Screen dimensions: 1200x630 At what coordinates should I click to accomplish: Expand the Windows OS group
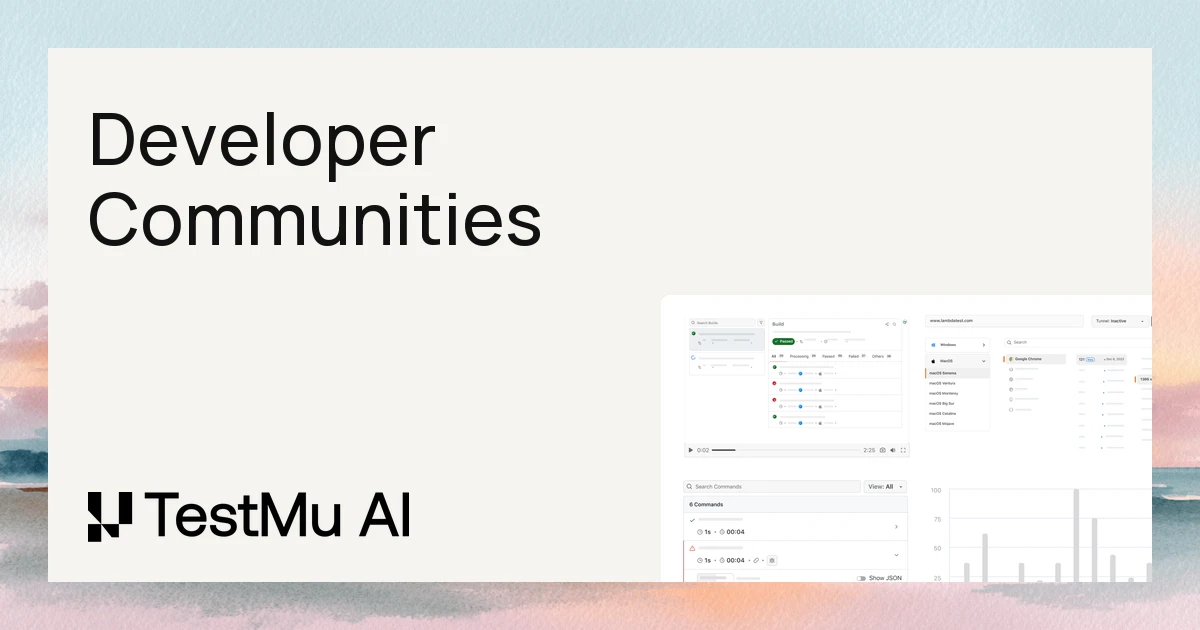(x=984, y=345)
